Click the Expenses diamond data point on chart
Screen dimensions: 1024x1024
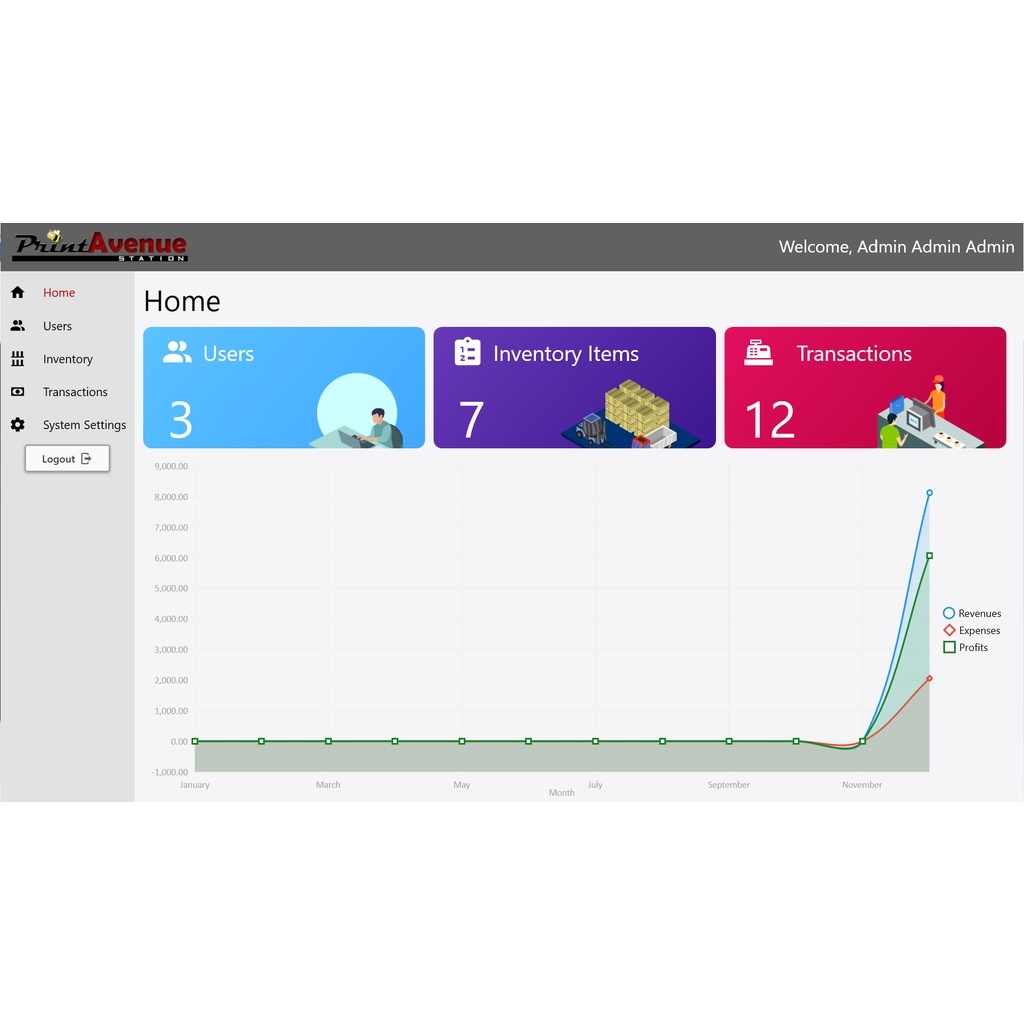[929, 678]
